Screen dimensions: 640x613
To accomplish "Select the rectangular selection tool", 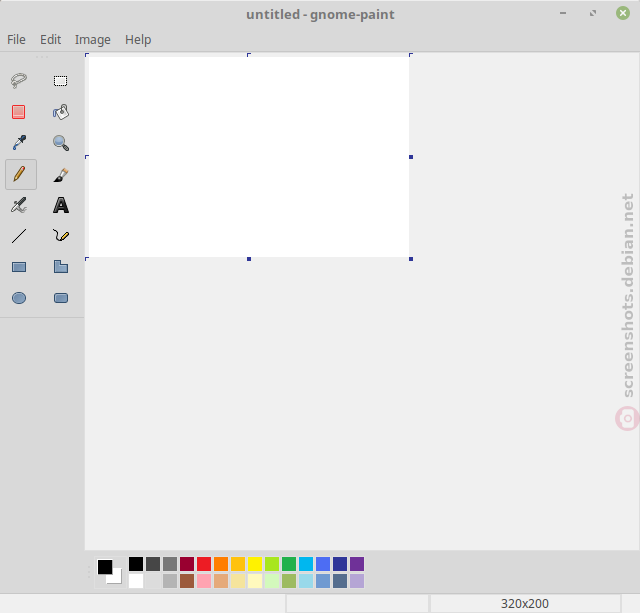I will tap(60, 81).
